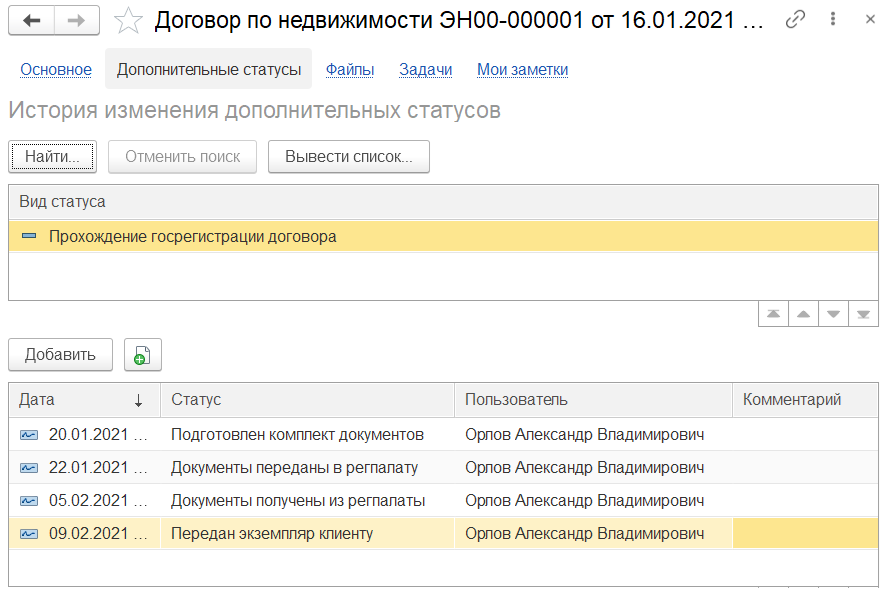Viewport: 881px width, 592px height.
Task: Add document to favorites with star
Action: point(128,20)
